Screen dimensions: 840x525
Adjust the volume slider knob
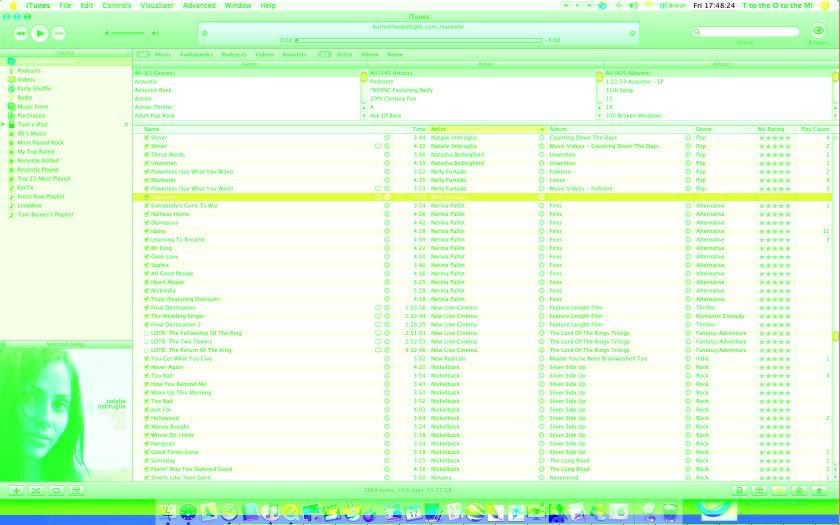146,33
